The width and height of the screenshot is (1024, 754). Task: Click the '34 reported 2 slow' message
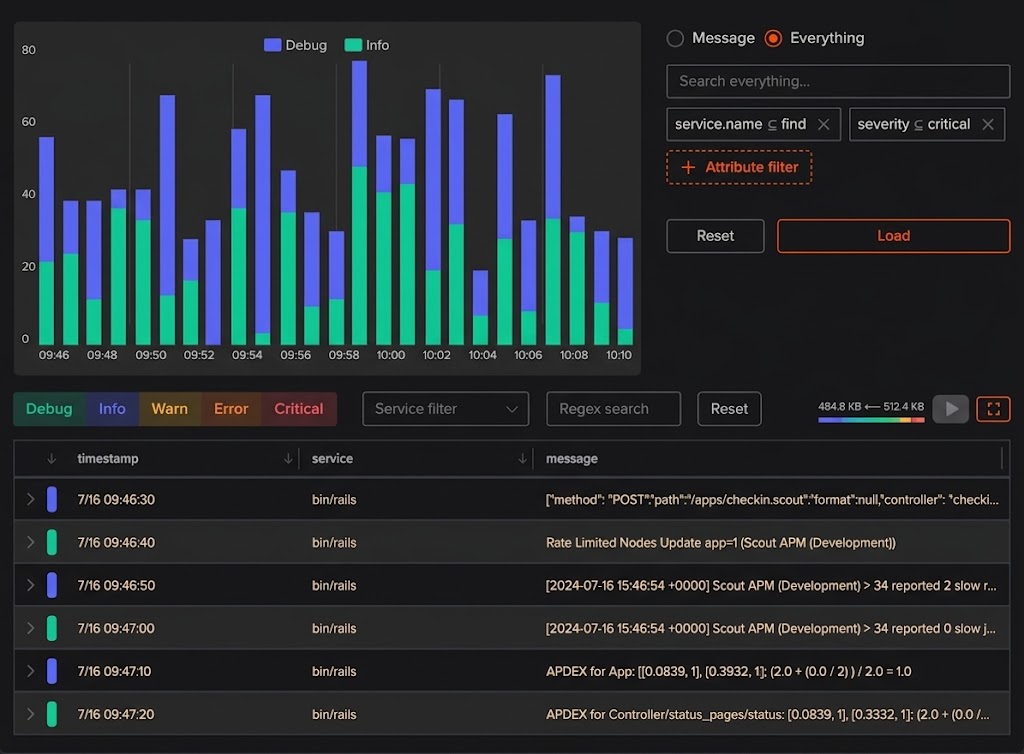[x=771, y=586]
